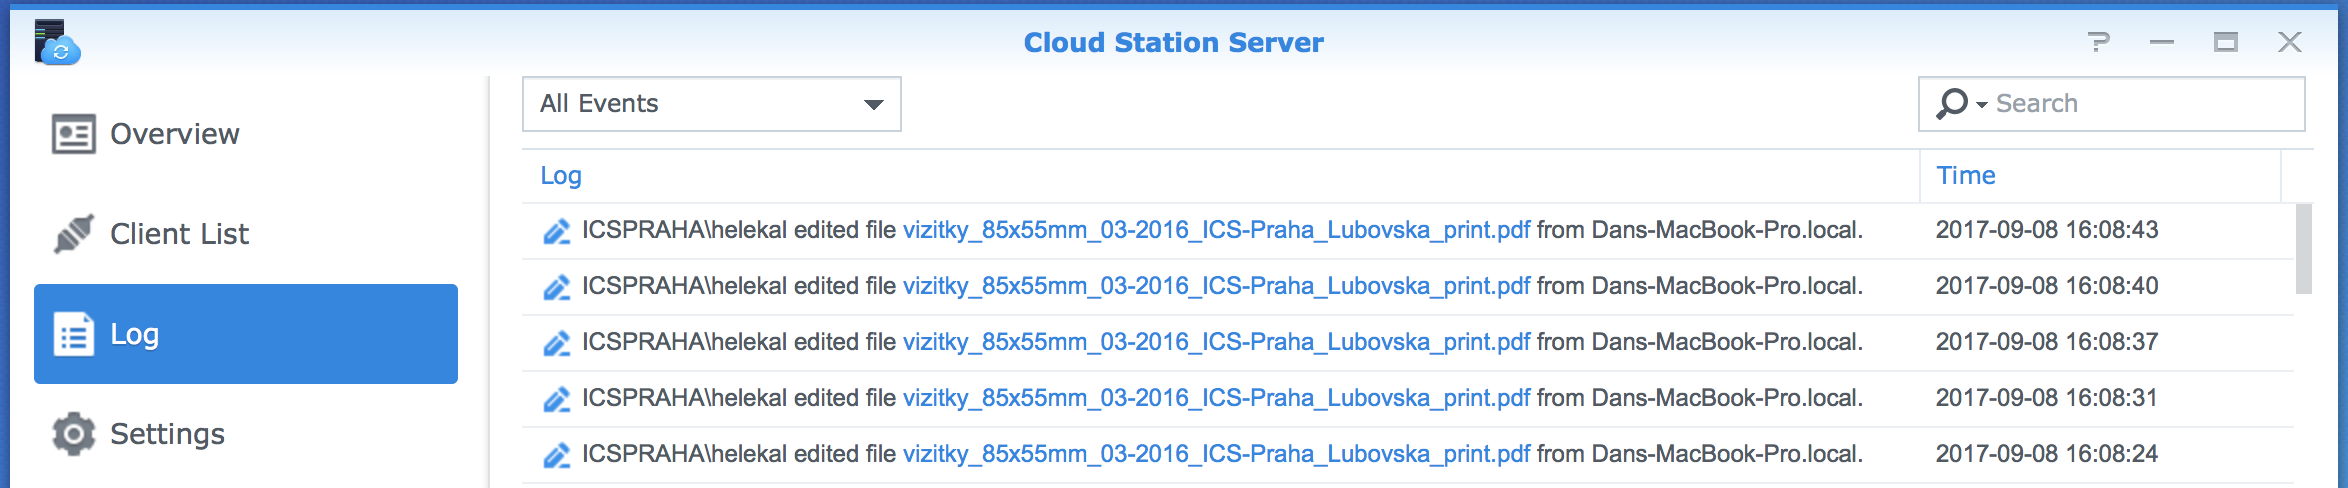Open the vizitky PDF link logged at 16:08:31
2348x488 pixels.
(x=1216, y=398)
